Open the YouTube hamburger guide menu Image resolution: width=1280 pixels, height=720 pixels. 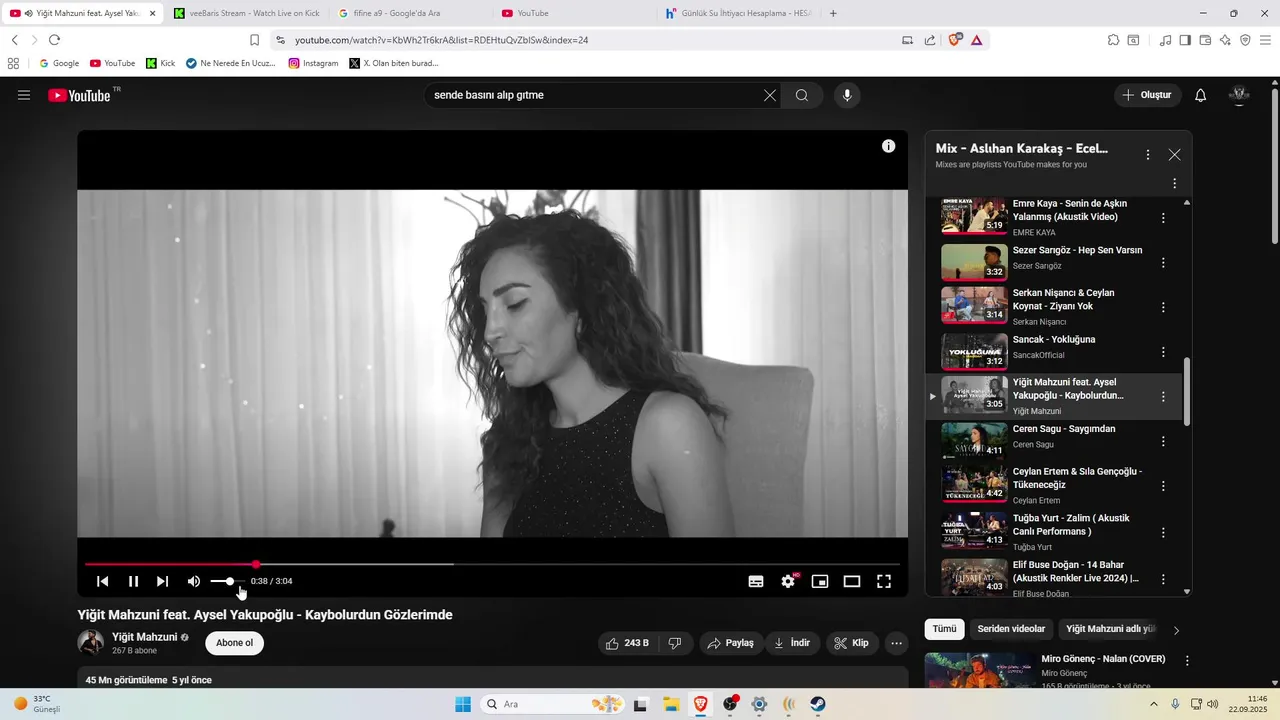click(24, 95)
